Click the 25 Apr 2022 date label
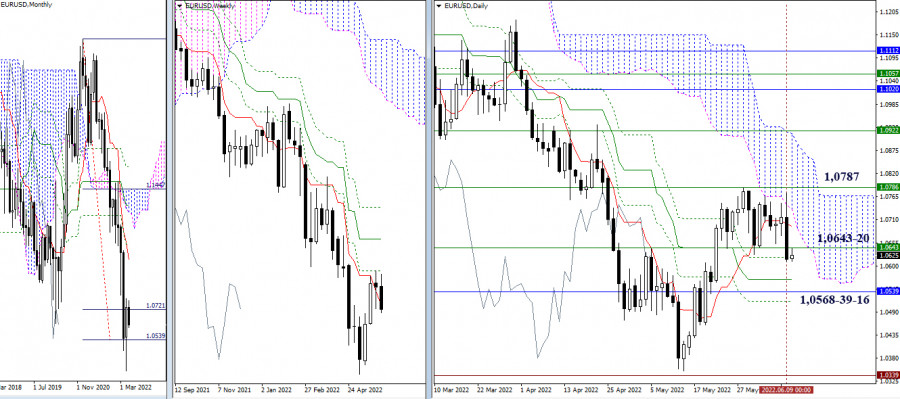Image resolution: width=900 pixels, height=399 pixels. pos(623,389)
